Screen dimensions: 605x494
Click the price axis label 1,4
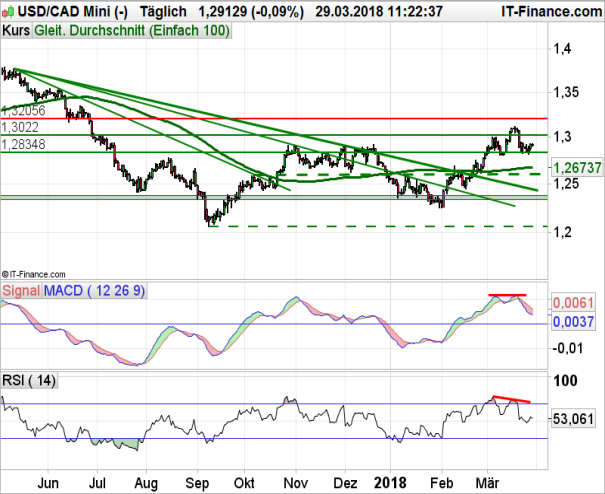pos(562,49)
